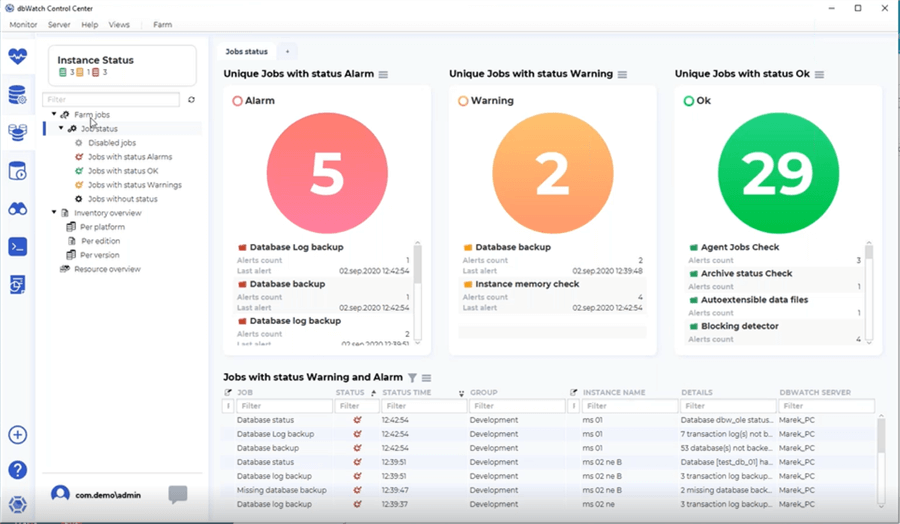Screen dimensions: 900x524
Task: Collapse the Job status tree node
Action: [x=61, y=128]
